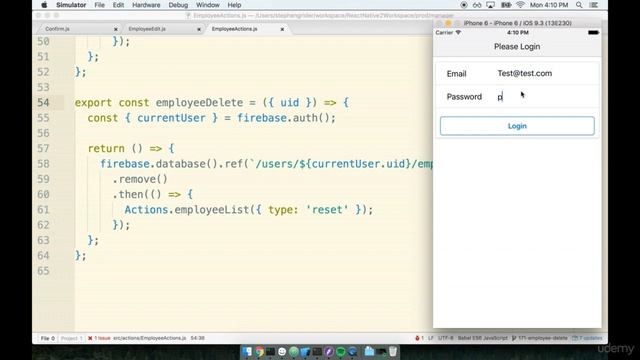Click the 171-employee-delete git branch
Image resolution: width=640 pixels, height=360 pixels.
coord(540,338)
